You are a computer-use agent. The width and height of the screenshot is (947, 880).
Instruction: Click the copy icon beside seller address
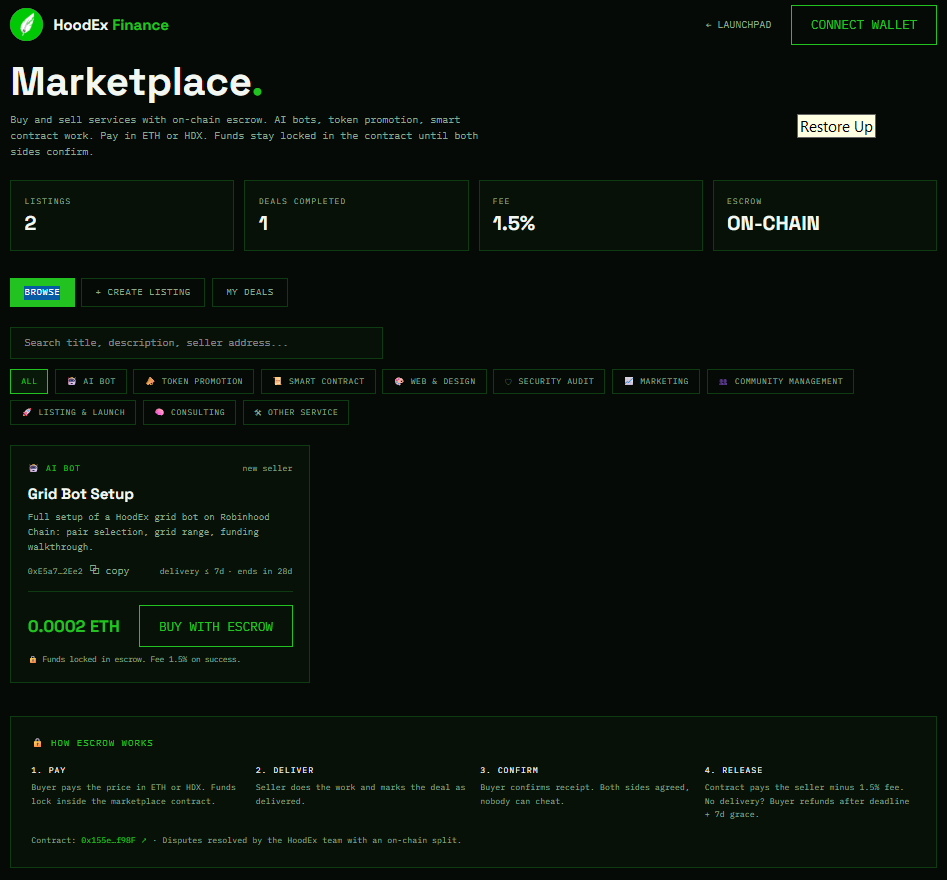(95, 570)
